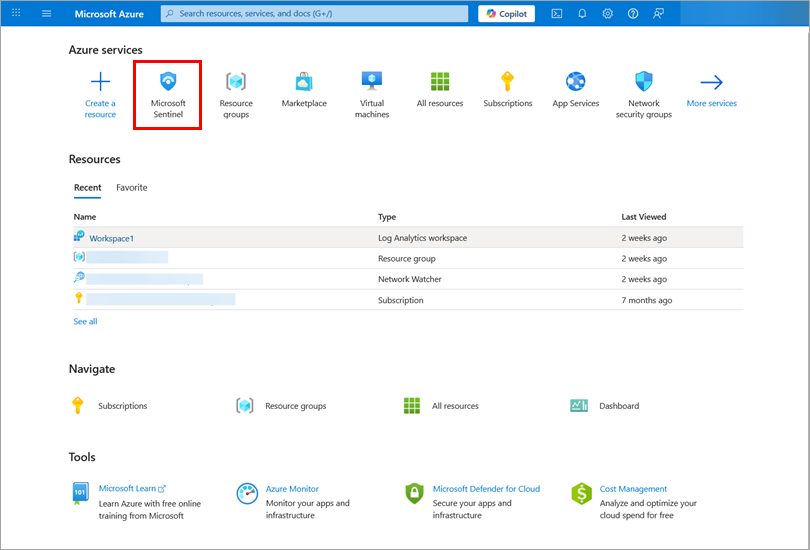The width and height of the screenshot is (810, 550).
Task: Expand the portal hamburger menu
Action: 47,14
